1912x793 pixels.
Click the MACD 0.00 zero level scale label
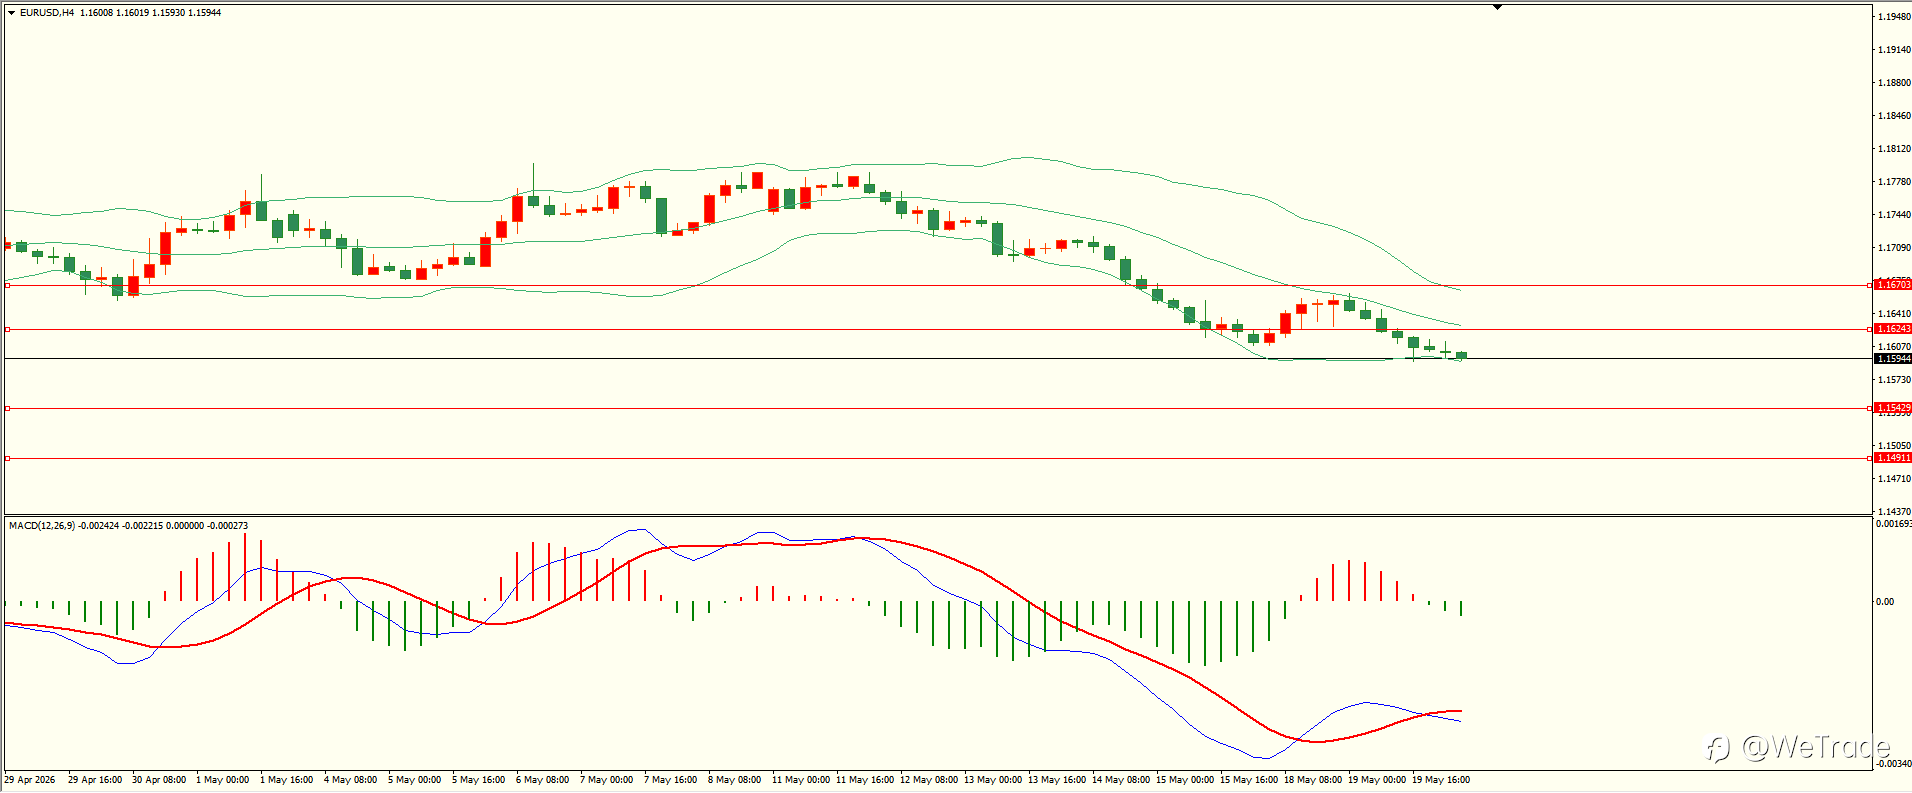[1884, 602]
